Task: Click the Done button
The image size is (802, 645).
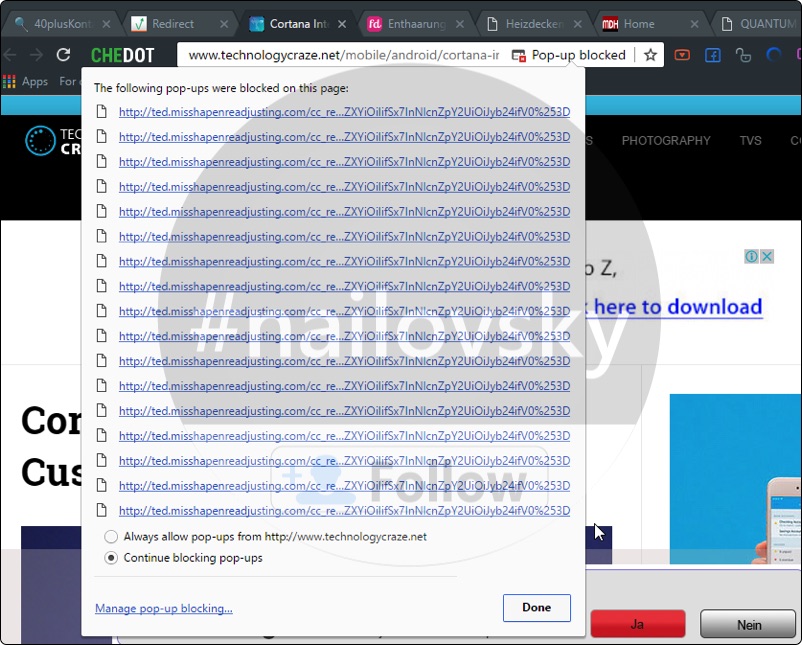Action: (536, 607)
